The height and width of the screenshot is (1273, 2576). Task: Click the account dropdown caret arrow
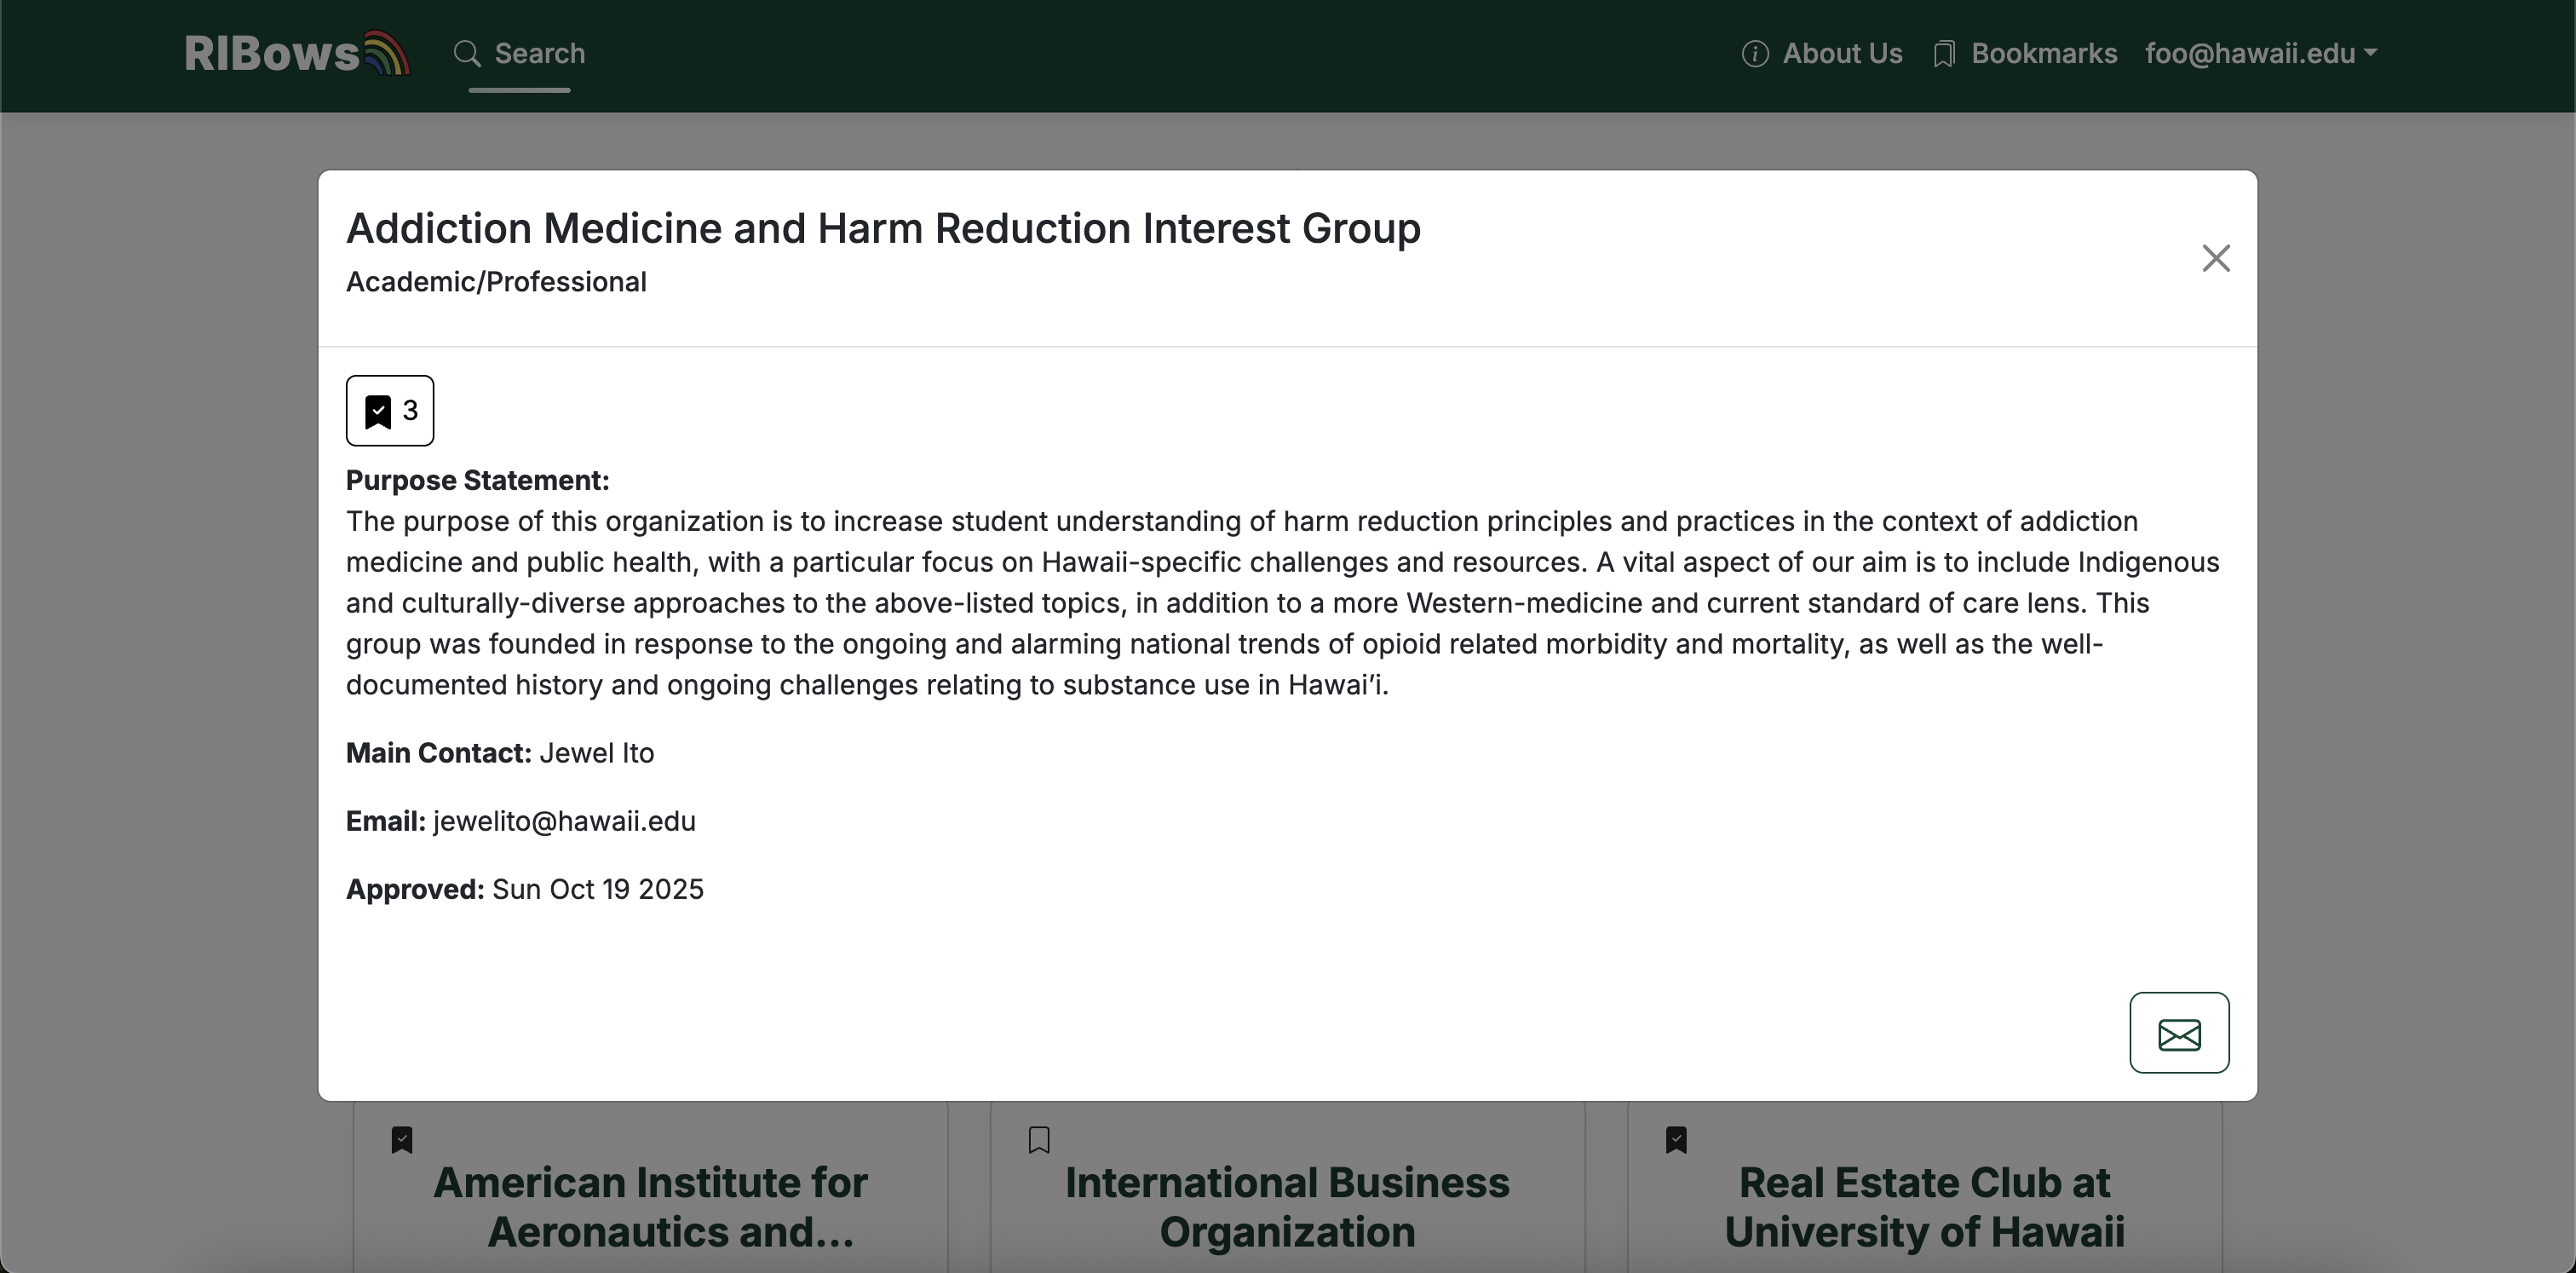2370,54
